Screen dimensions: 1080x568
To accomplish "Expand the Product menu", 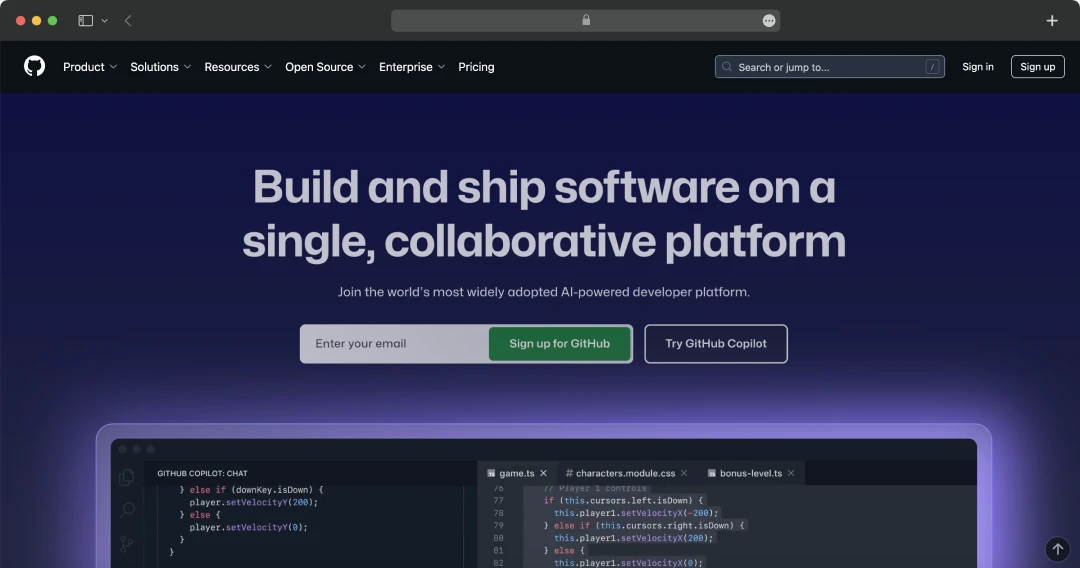I will coord(90,67).
